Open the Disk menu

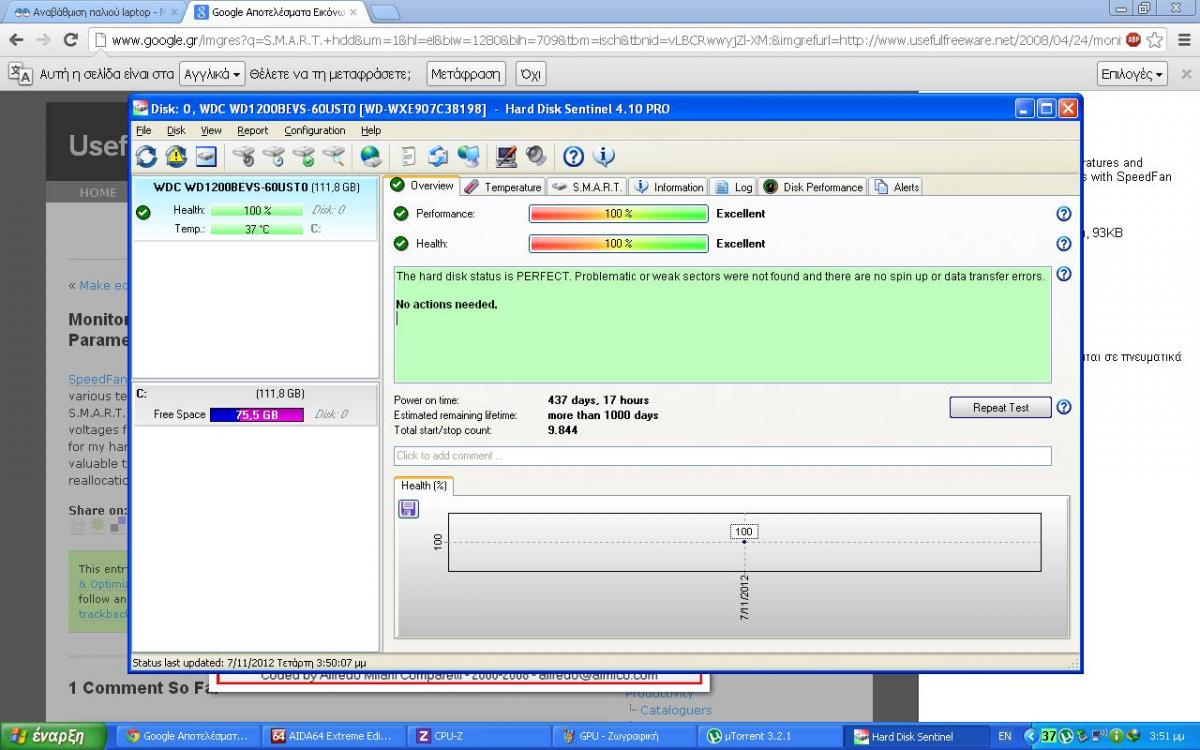click(x=176, y=131)
